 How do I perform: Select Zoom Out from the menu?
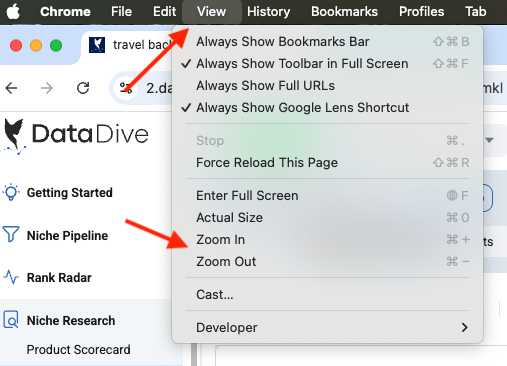(327, 262)
